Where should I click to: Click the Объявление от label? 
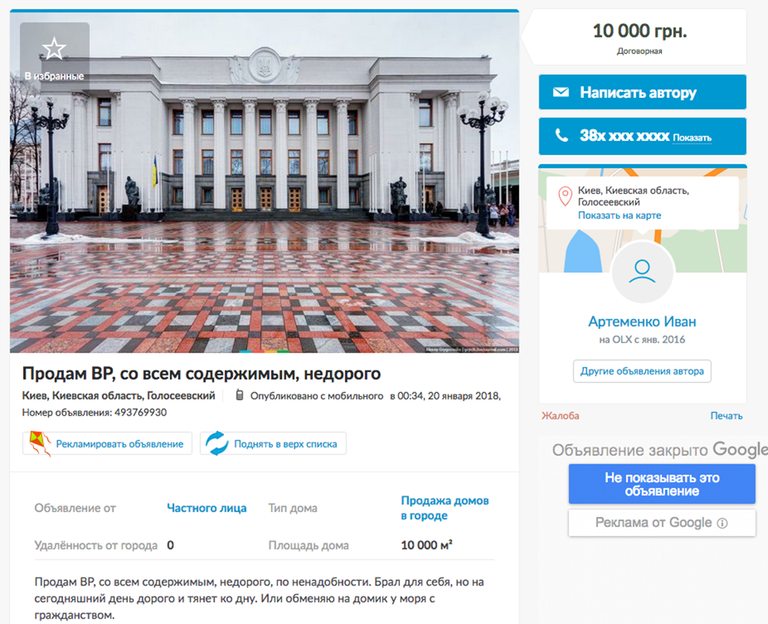pyautogui.click(x=75, y=508)
